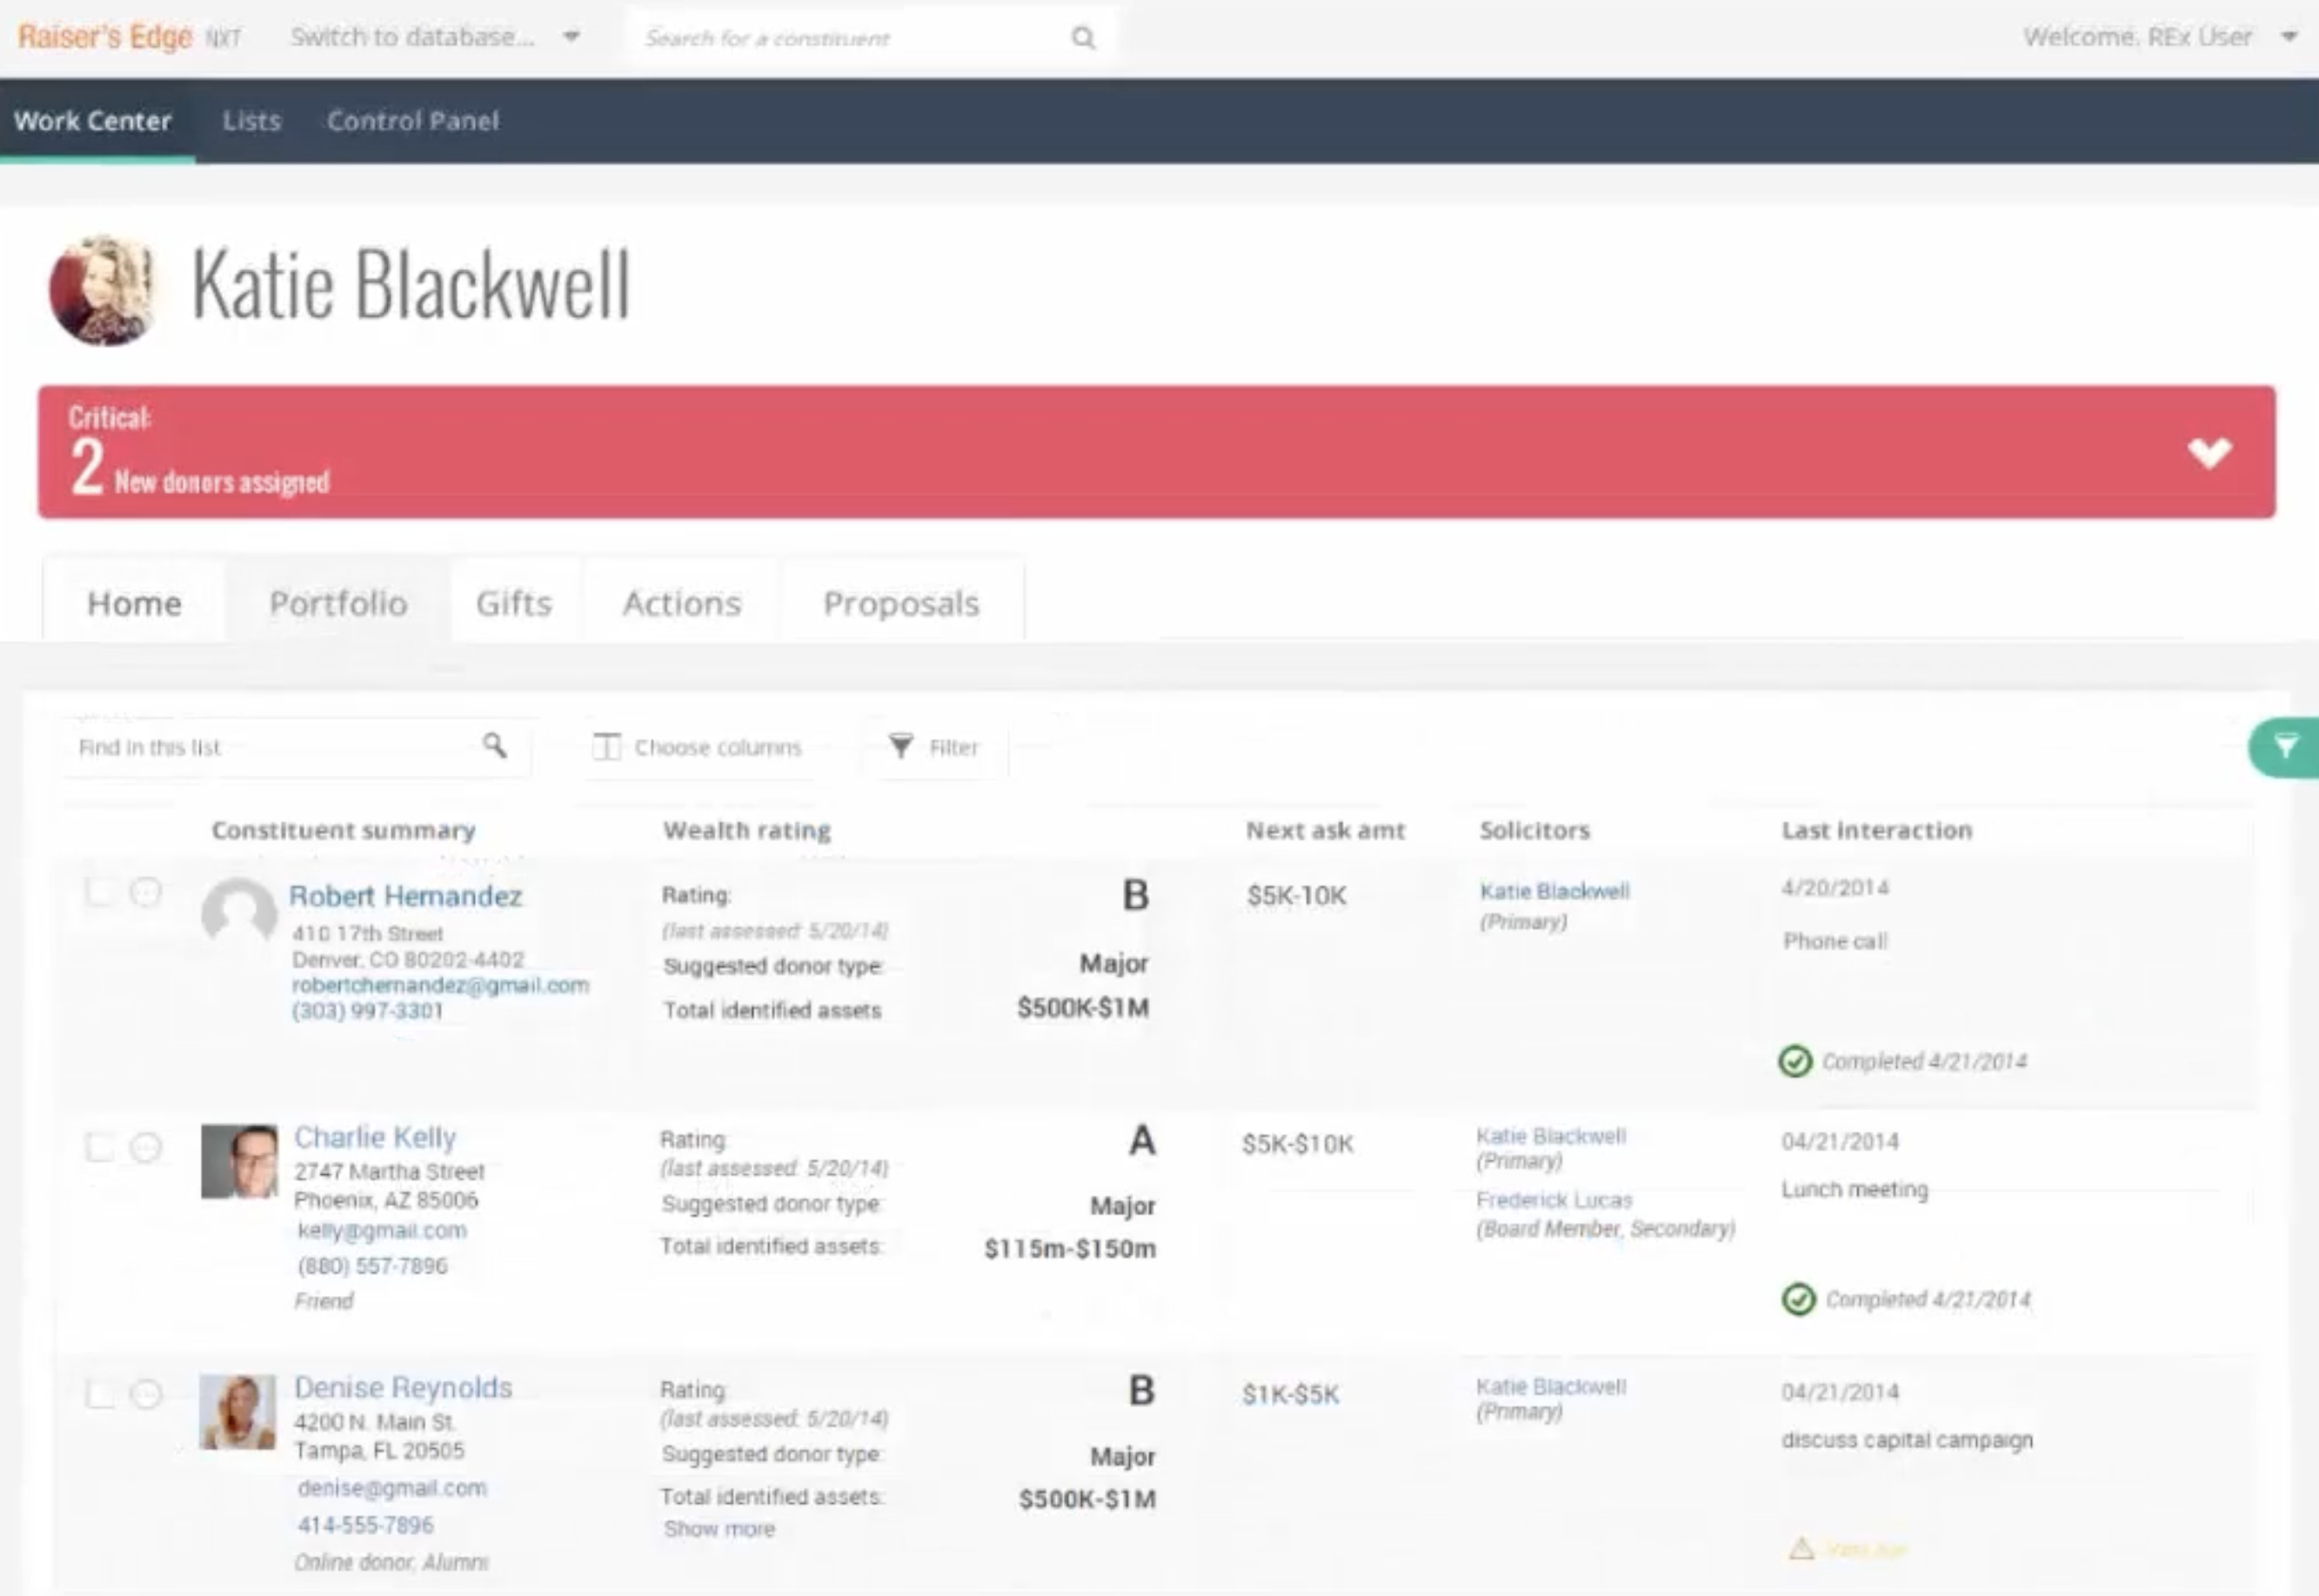Click Robert Hernandez's completed checkmark icon
This screenshot has width=2319, height=1596.
tap(1795, 1061)
